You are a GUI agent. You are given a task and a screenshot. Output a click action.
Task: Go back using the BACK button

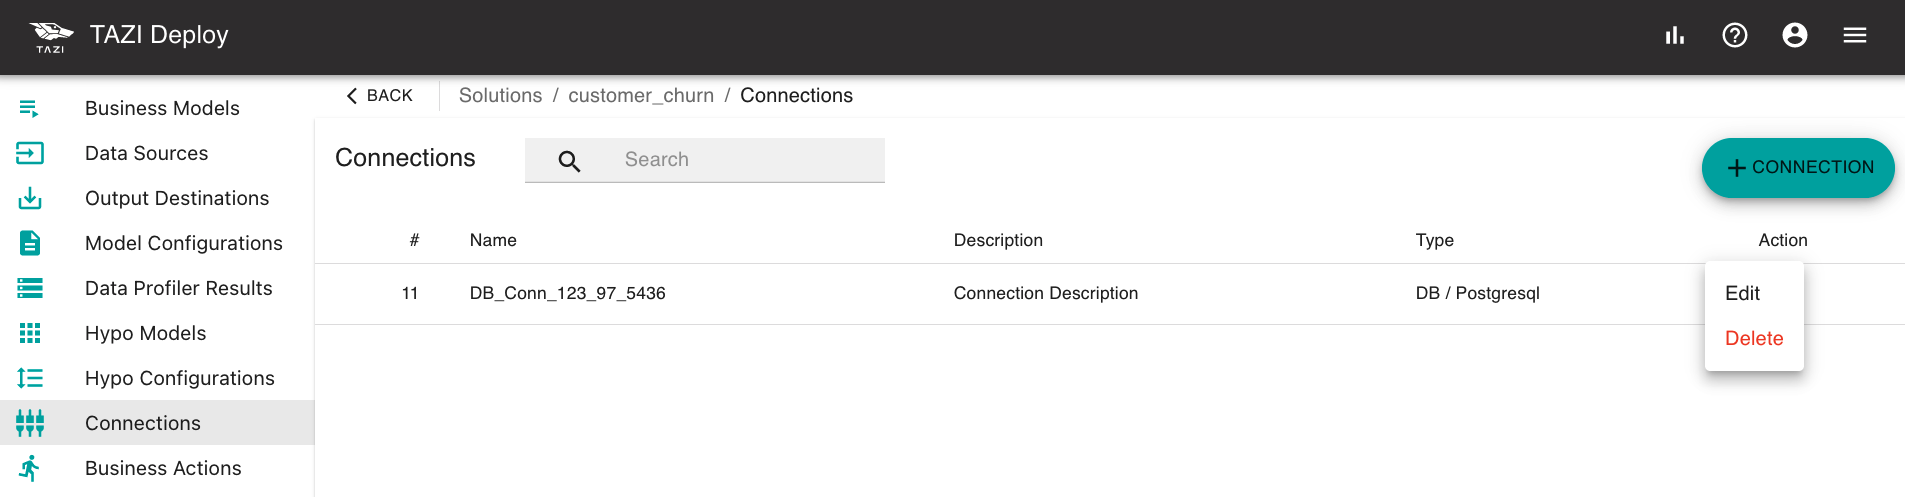(x=379, y=95)
